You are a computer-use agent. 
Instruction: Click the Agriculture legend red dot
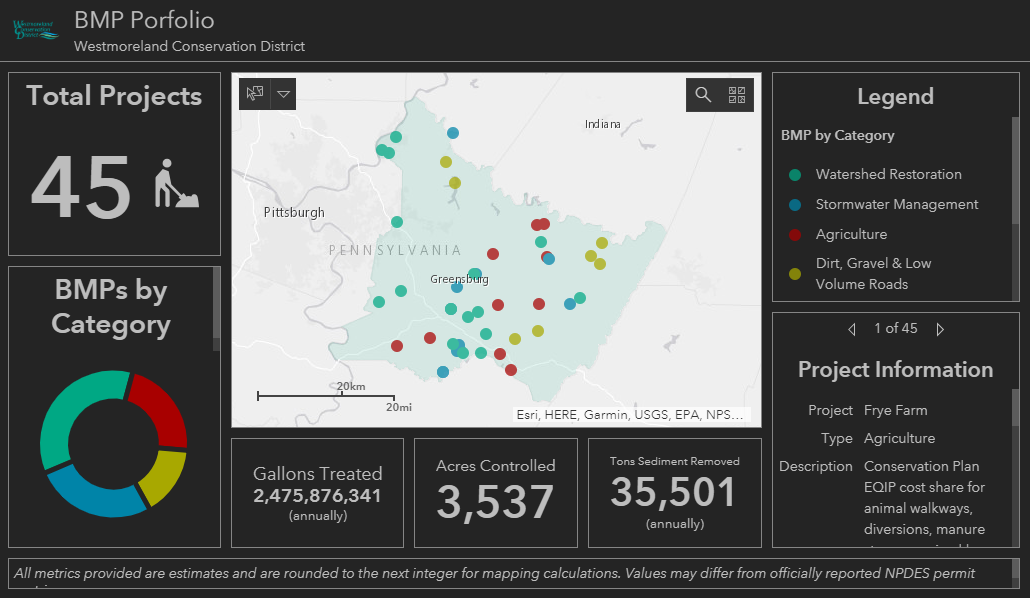[795, 234]
